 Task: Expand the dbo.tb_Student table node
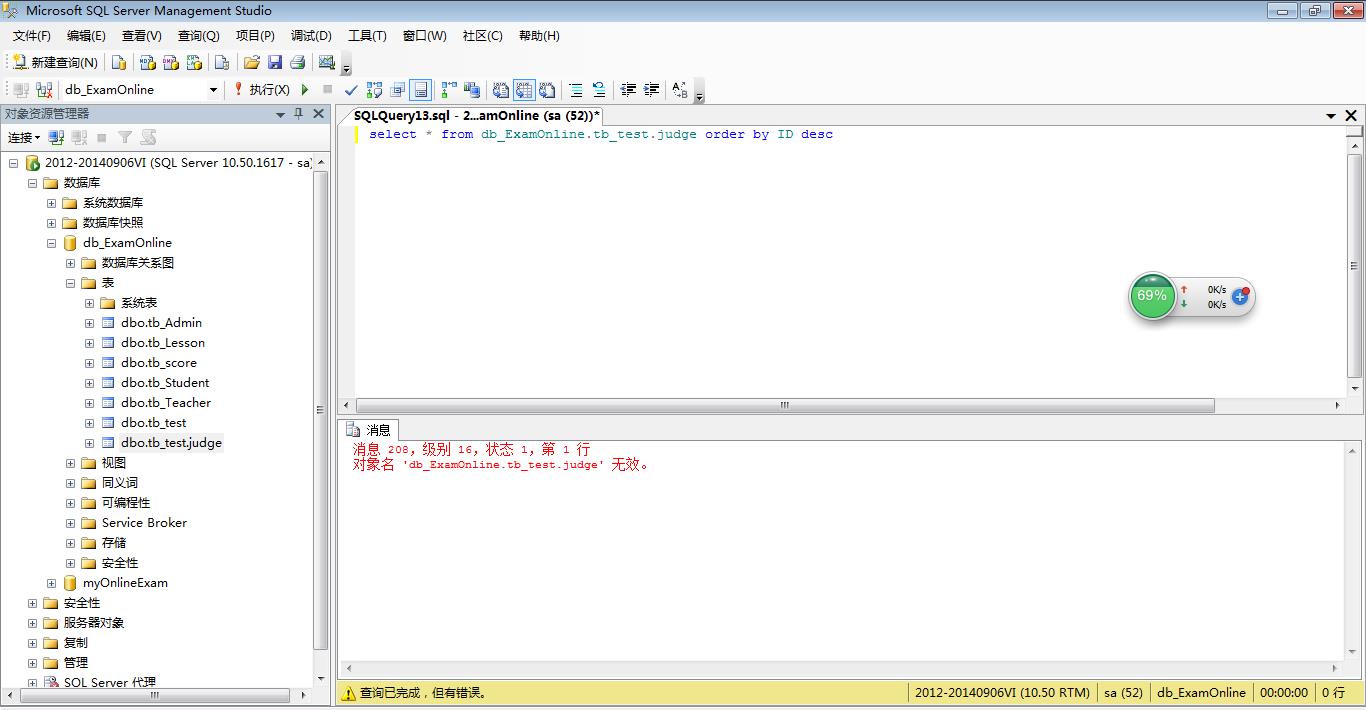pos(89,383)
